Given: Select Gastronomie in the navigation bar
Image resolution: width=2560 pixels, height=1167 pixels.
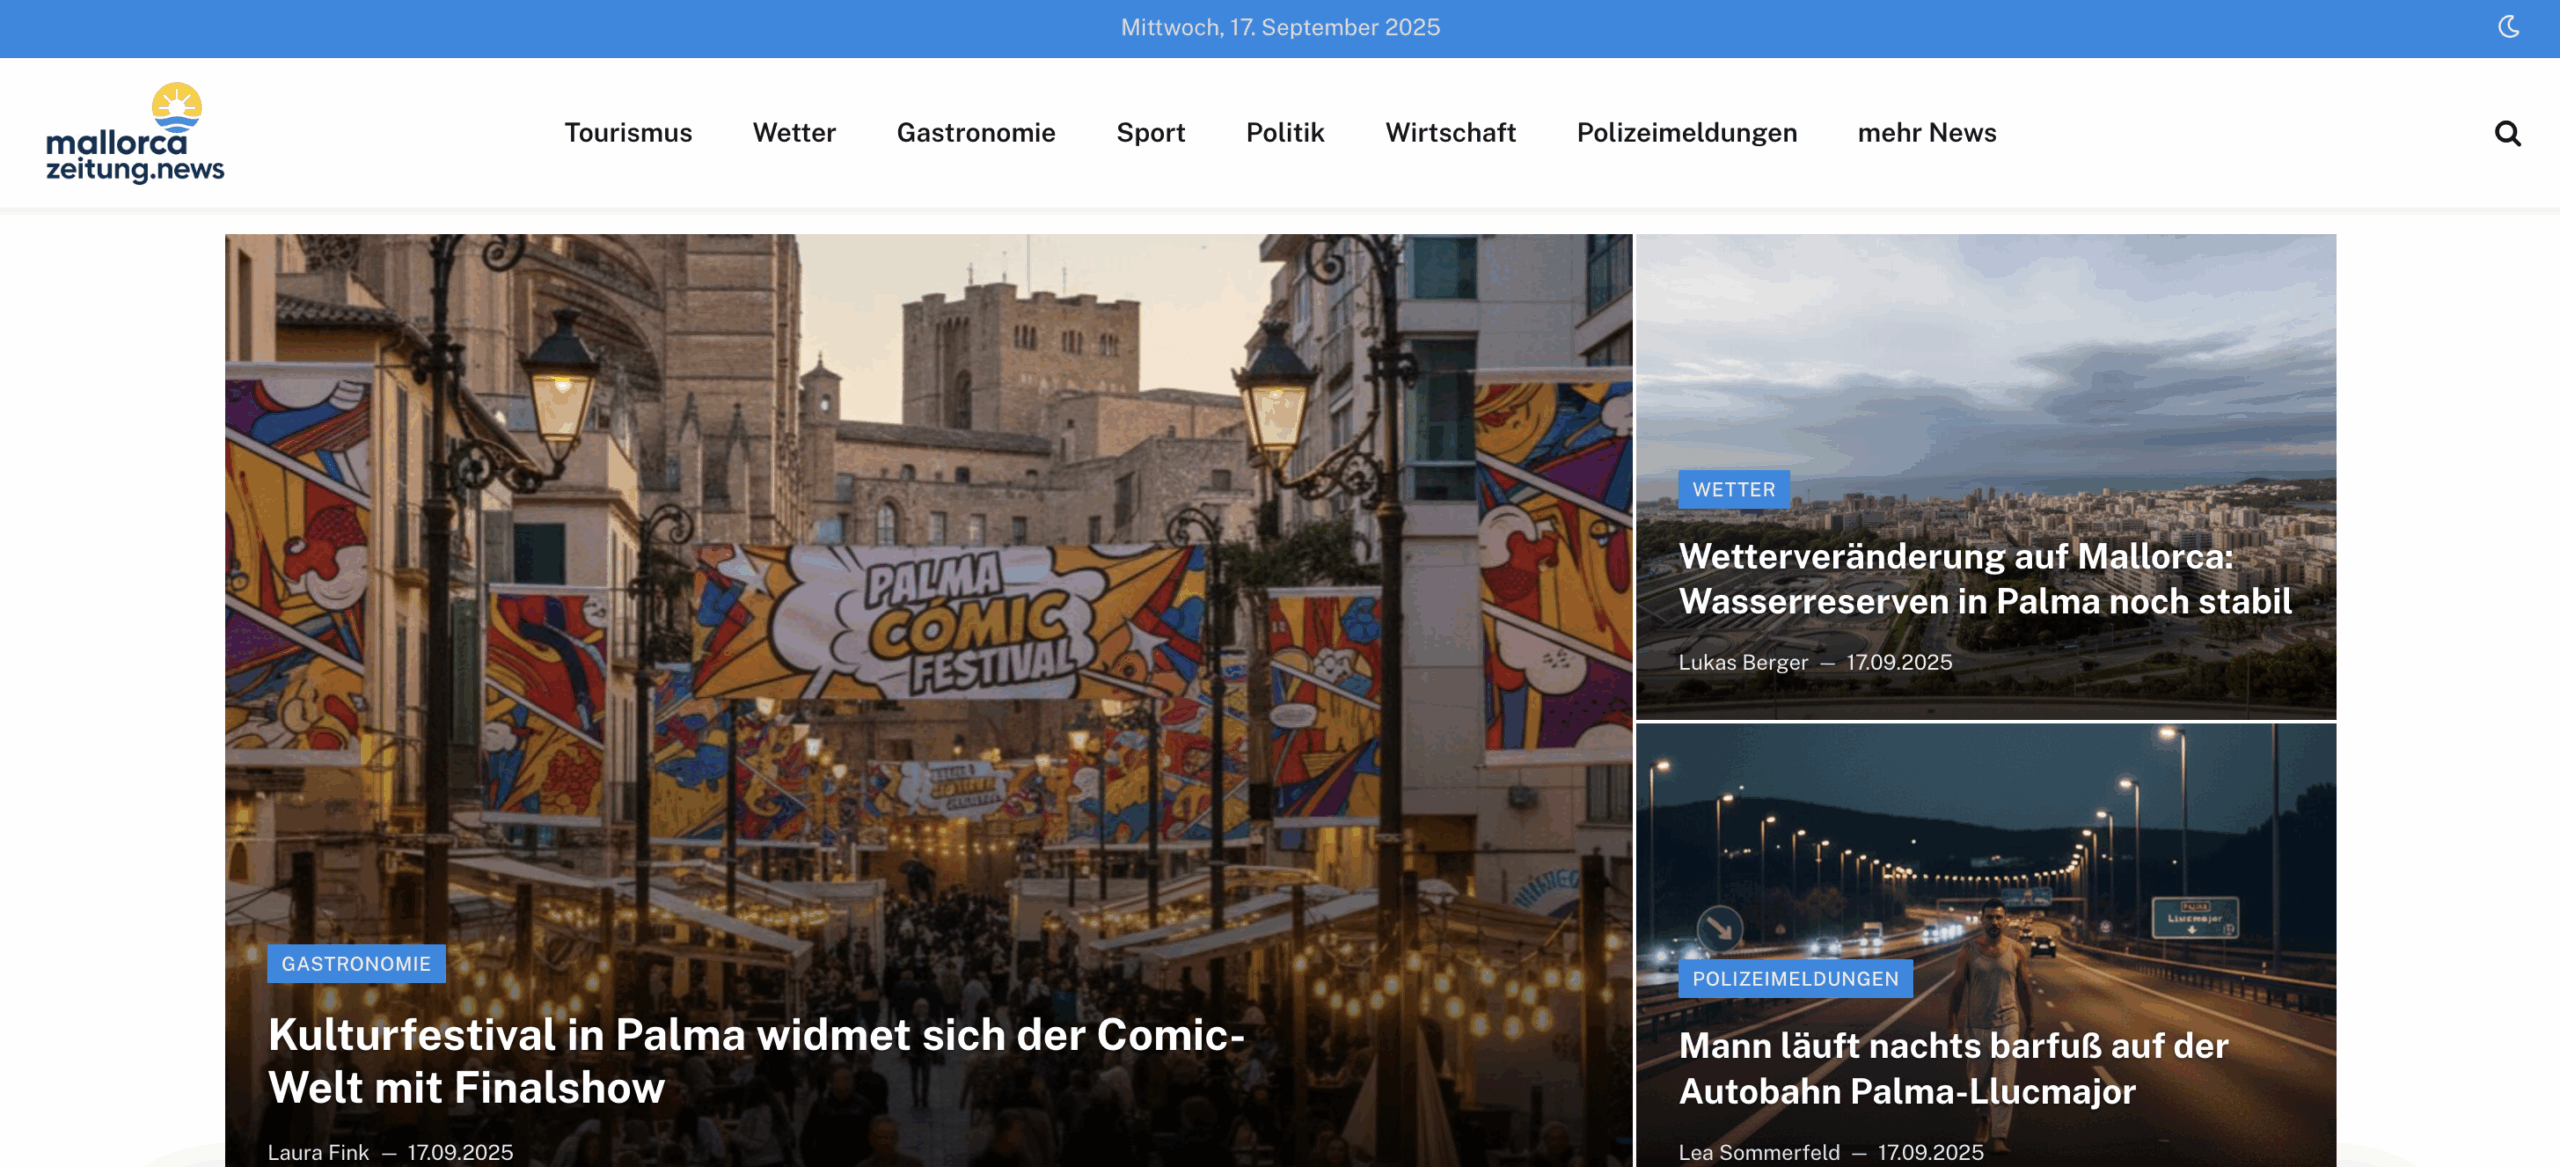Looking at the screenshot, I should pyautogui.click(x=975, y=133).
